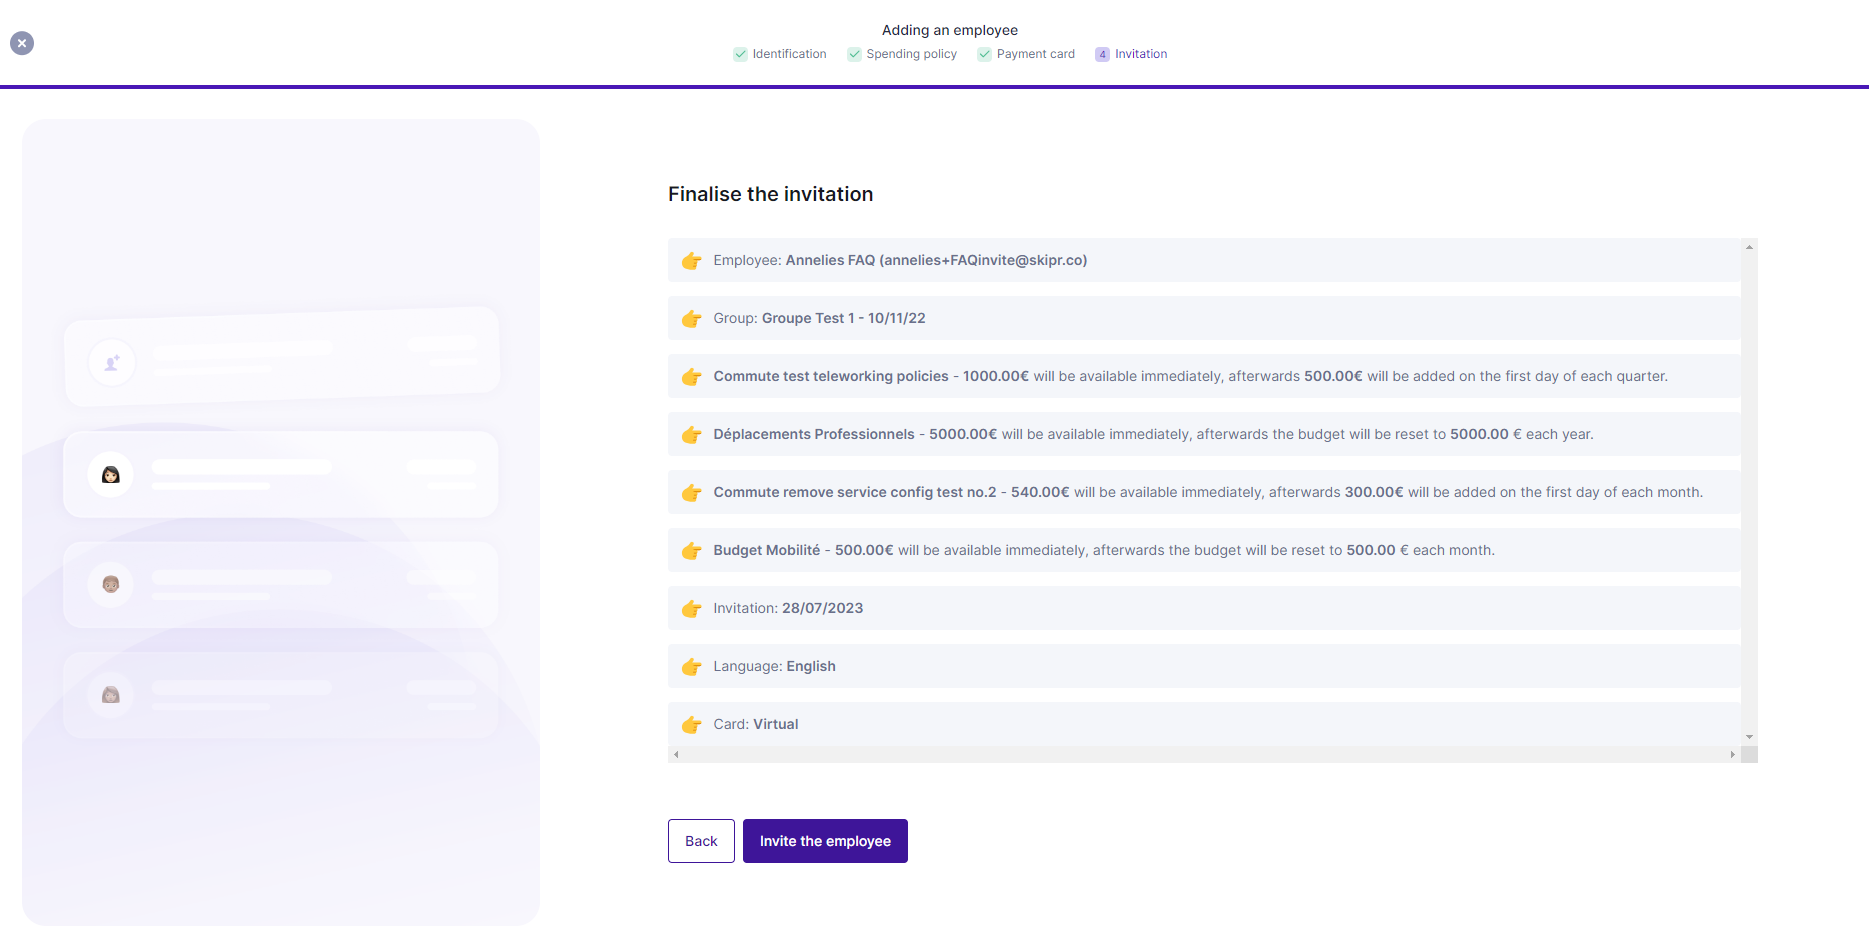Click the Invitation step number 4 badge
Screen dimensions: 1869x933
click(x=1102, y=54)
